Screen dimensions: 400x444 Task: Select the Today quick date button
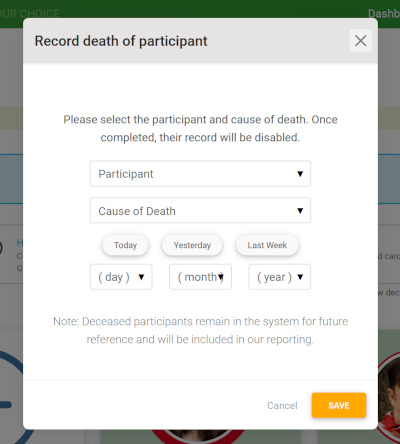click(x=125, y=245)
